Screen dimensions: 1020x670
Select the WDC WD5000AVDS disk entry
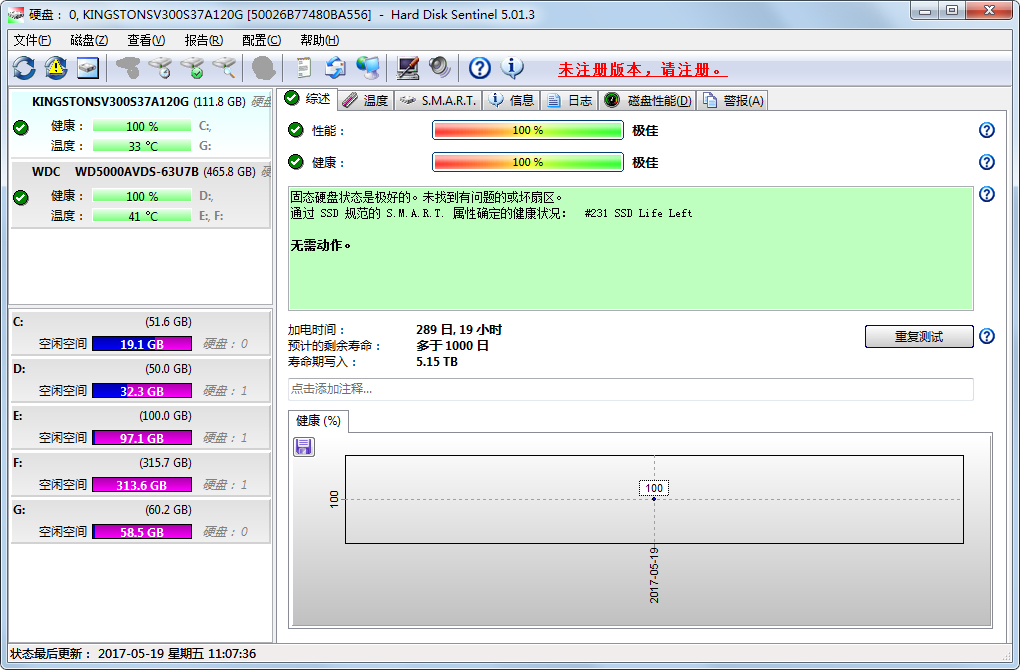pyautogui.click(x=140, y=171)
